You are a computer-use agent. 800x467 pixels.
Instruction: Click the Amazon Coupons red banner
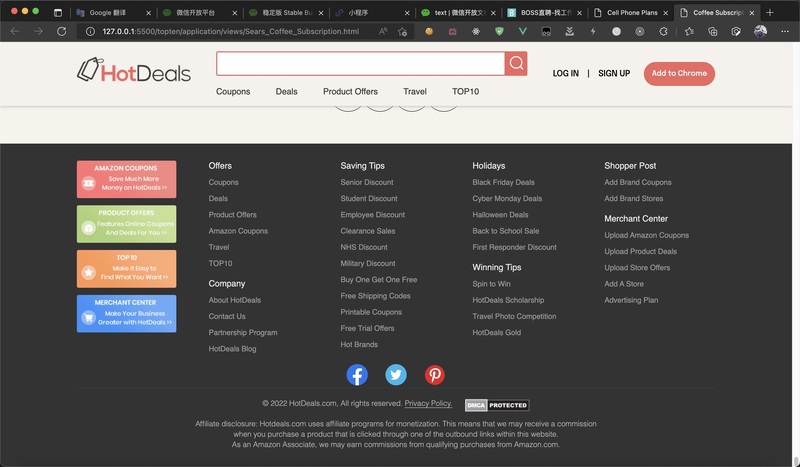127,179
